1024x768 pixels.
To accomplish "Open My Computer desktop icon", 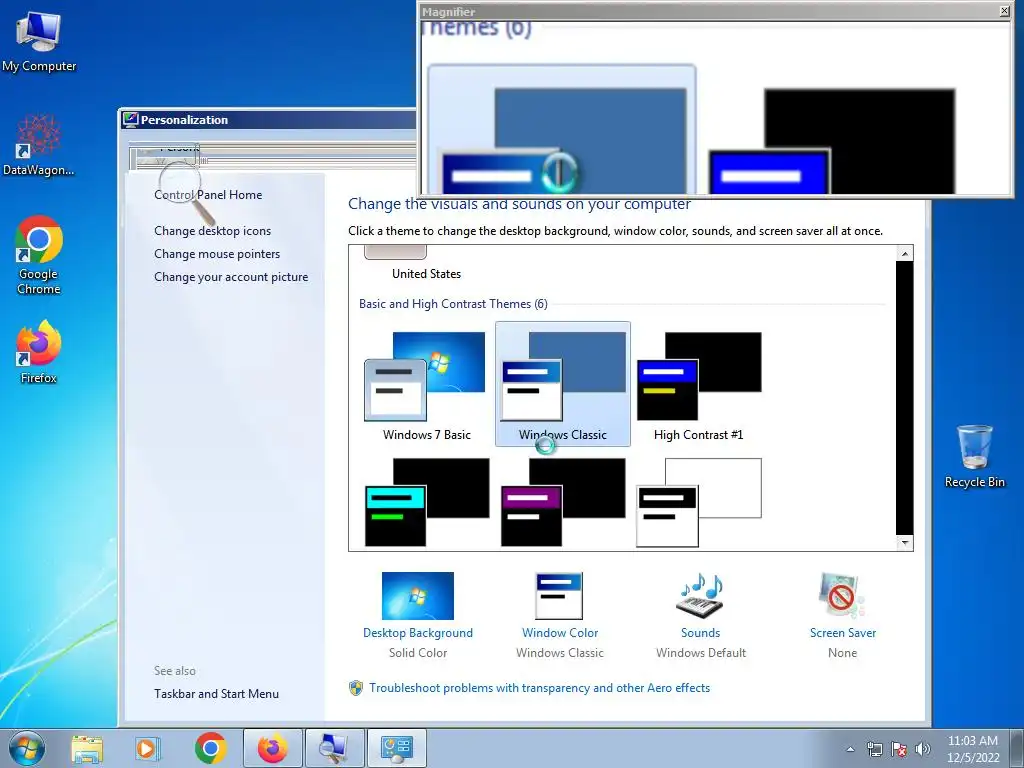I will point(39,41).
